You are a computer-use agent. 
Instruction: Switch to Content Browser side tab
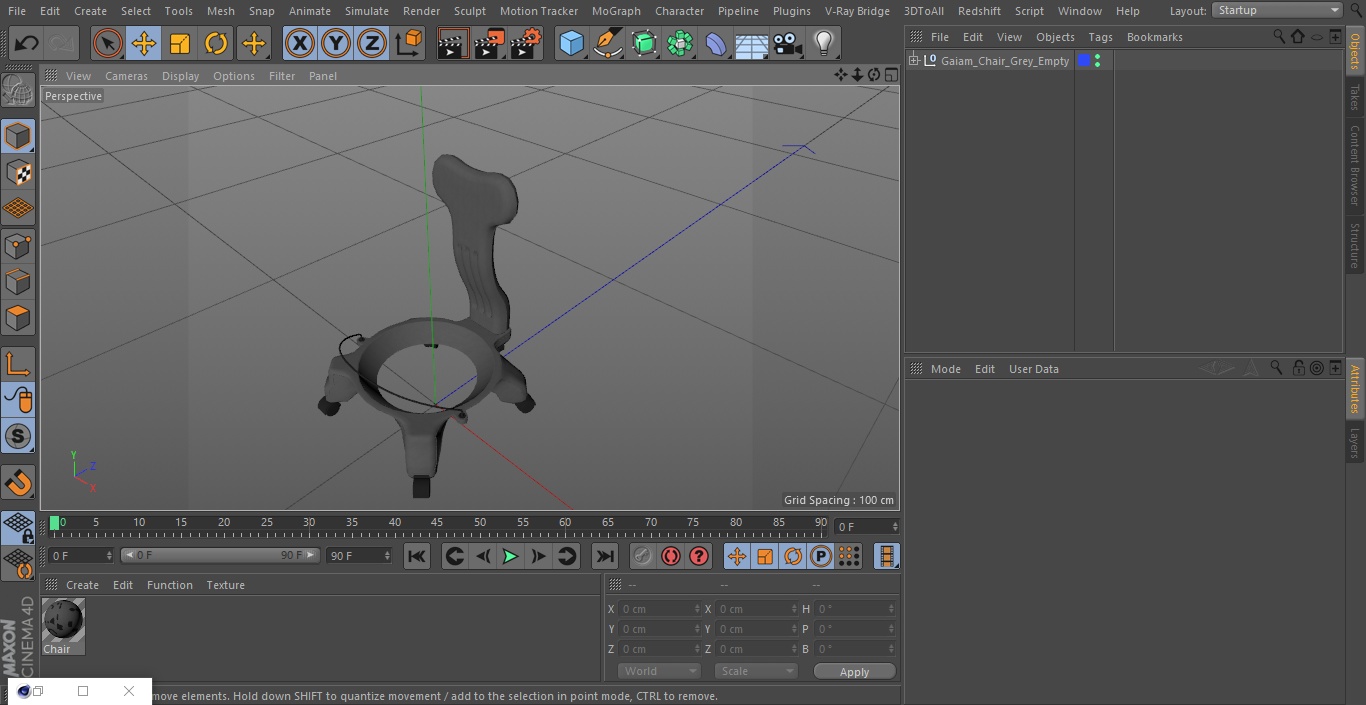click(x=1355, y=165)
